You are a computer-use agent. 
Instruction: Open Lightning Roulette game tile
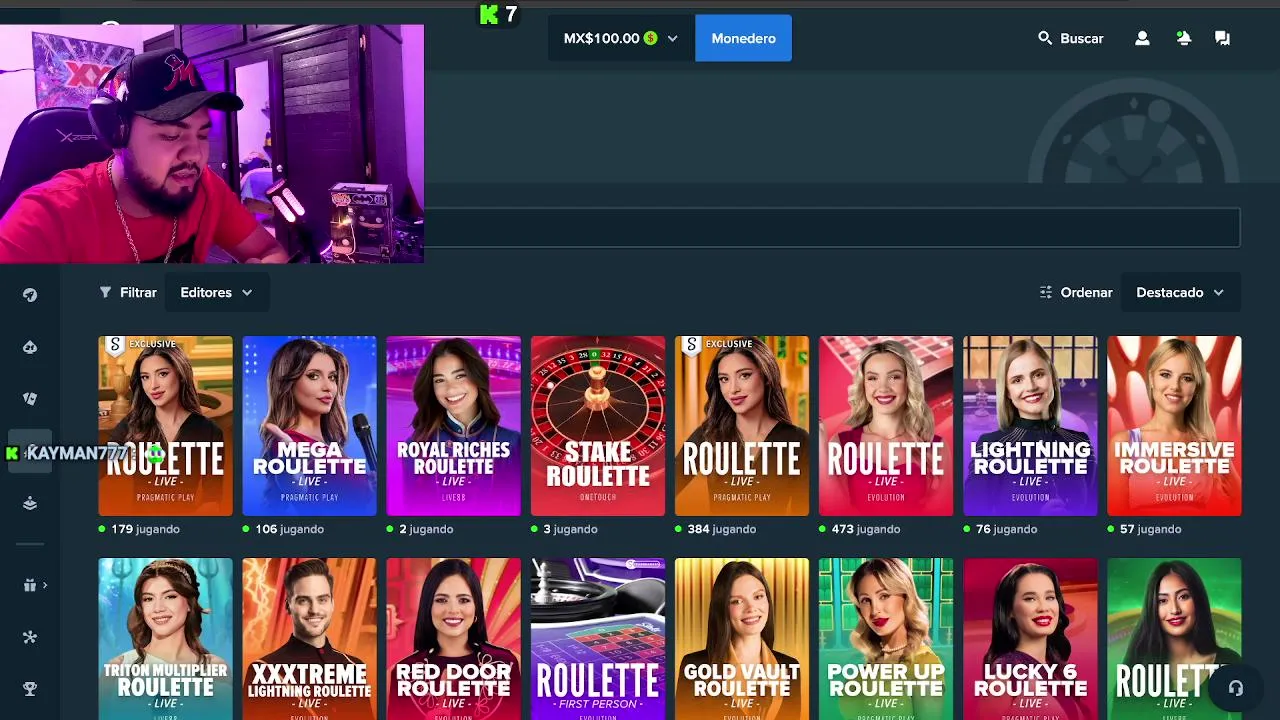click(1030, 426)
